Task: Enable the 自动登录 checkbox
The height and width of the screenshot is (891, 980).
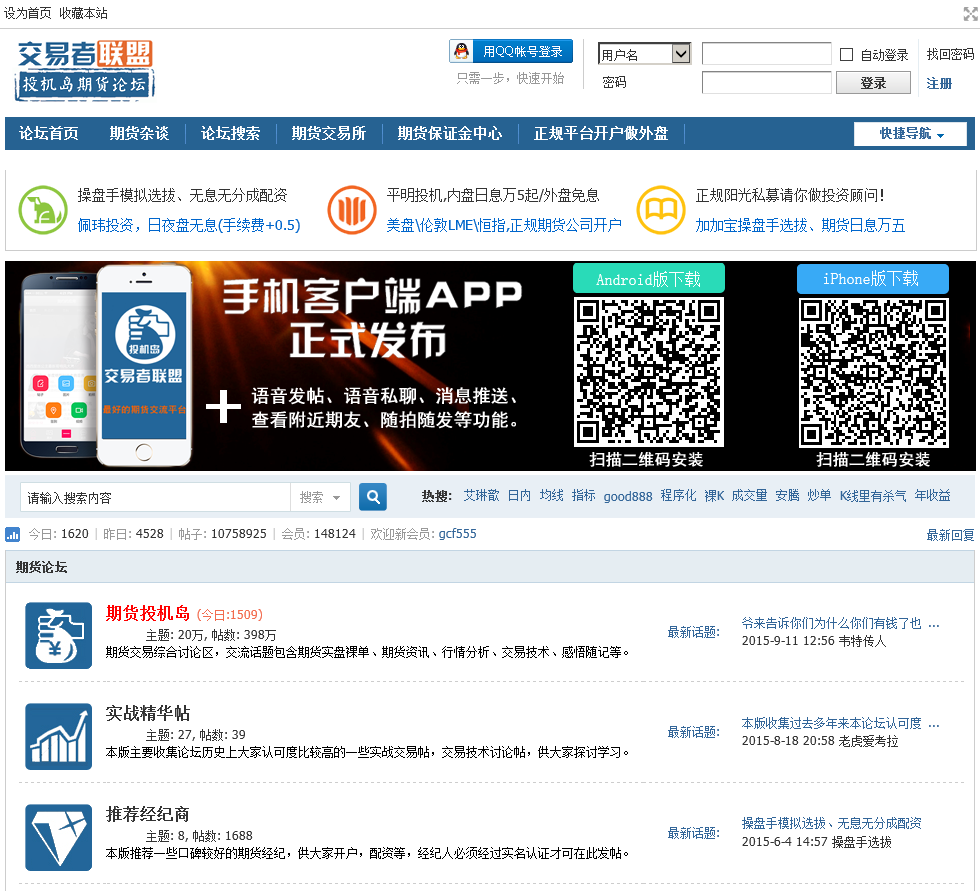Action: pyautogui.click(x=846, y=55)
